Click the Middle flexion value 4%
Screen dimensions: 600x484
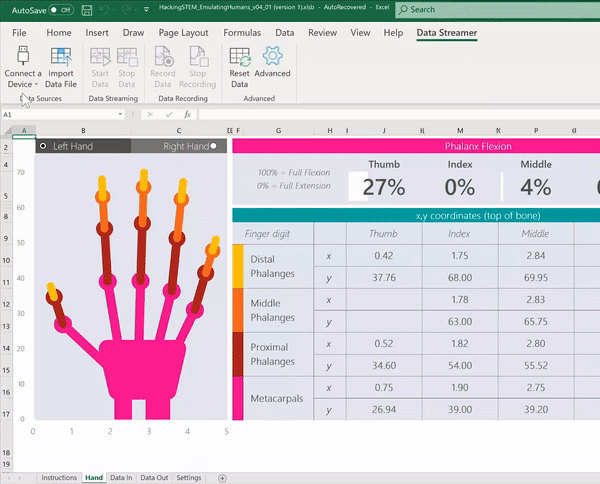536,187
